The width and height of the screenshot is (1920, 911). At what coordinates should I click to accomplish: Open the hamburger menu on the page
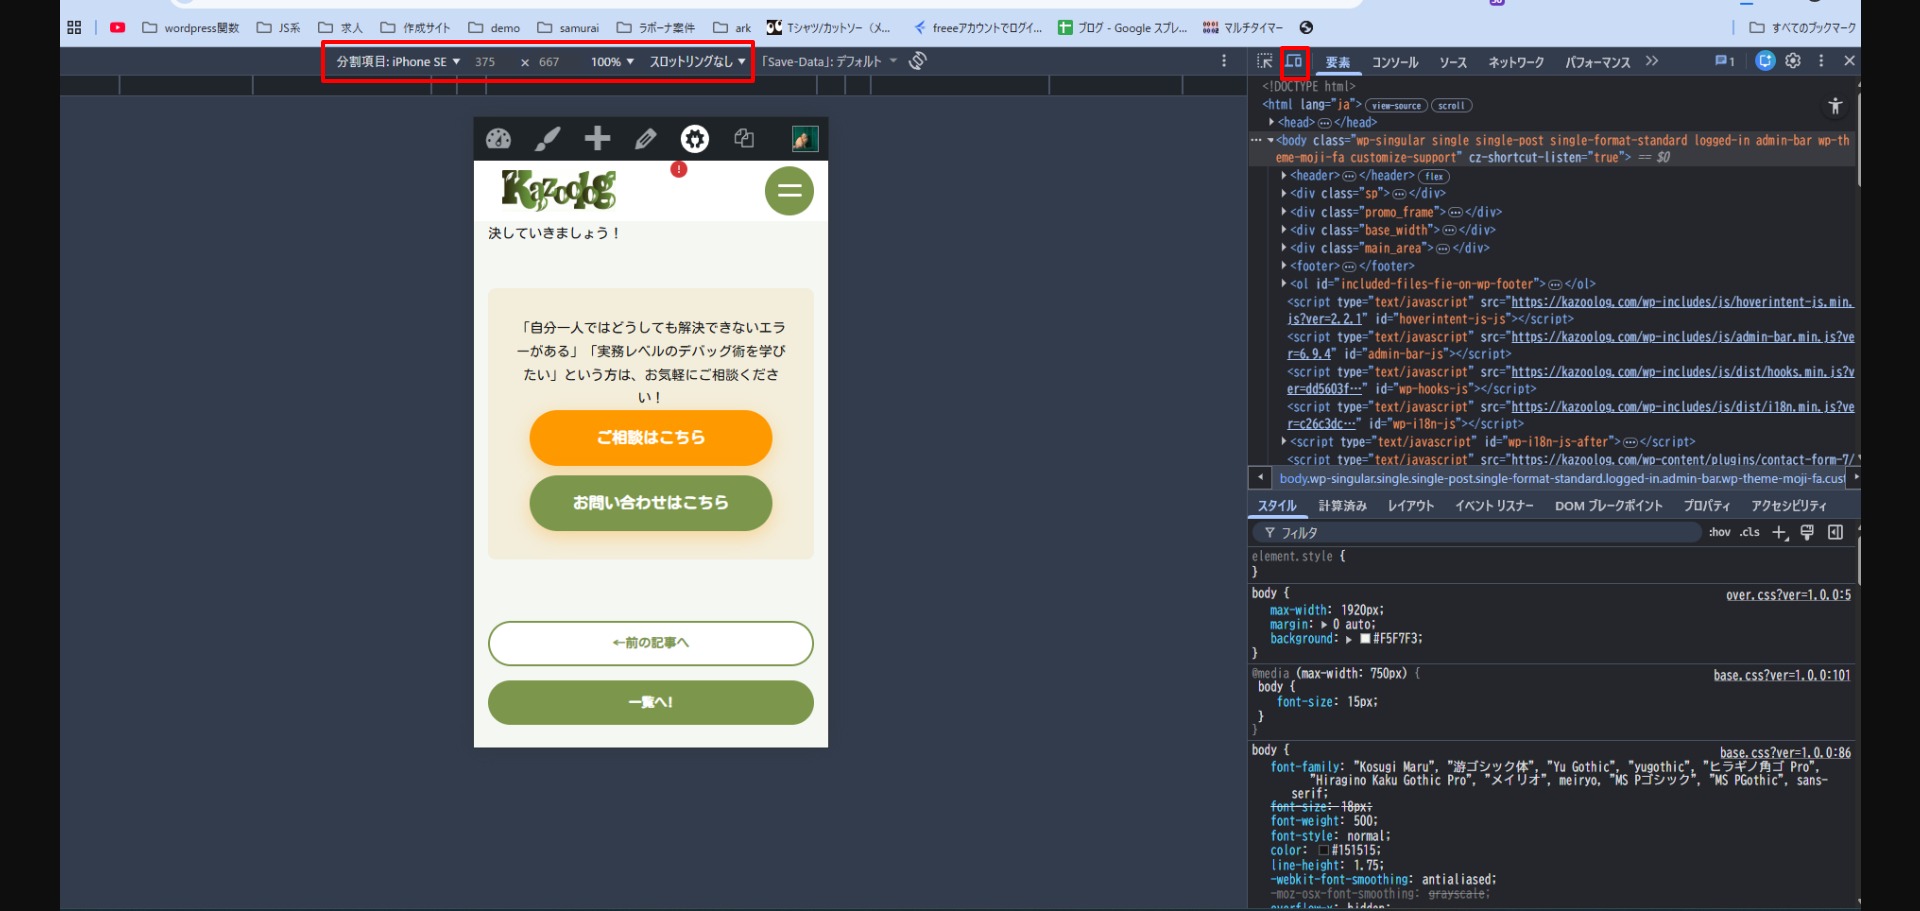(789, 191)
